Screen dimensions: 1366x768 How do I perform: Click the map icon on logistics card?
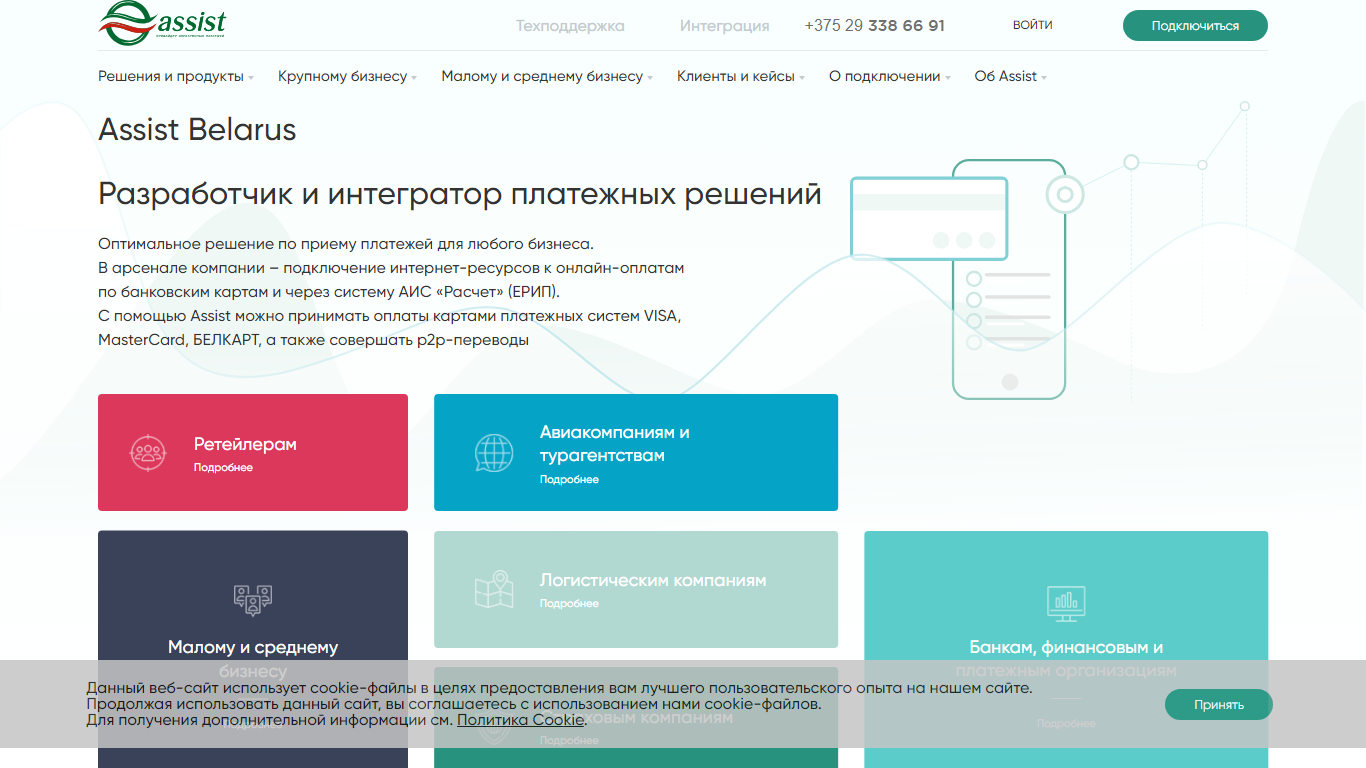(494, 590)
